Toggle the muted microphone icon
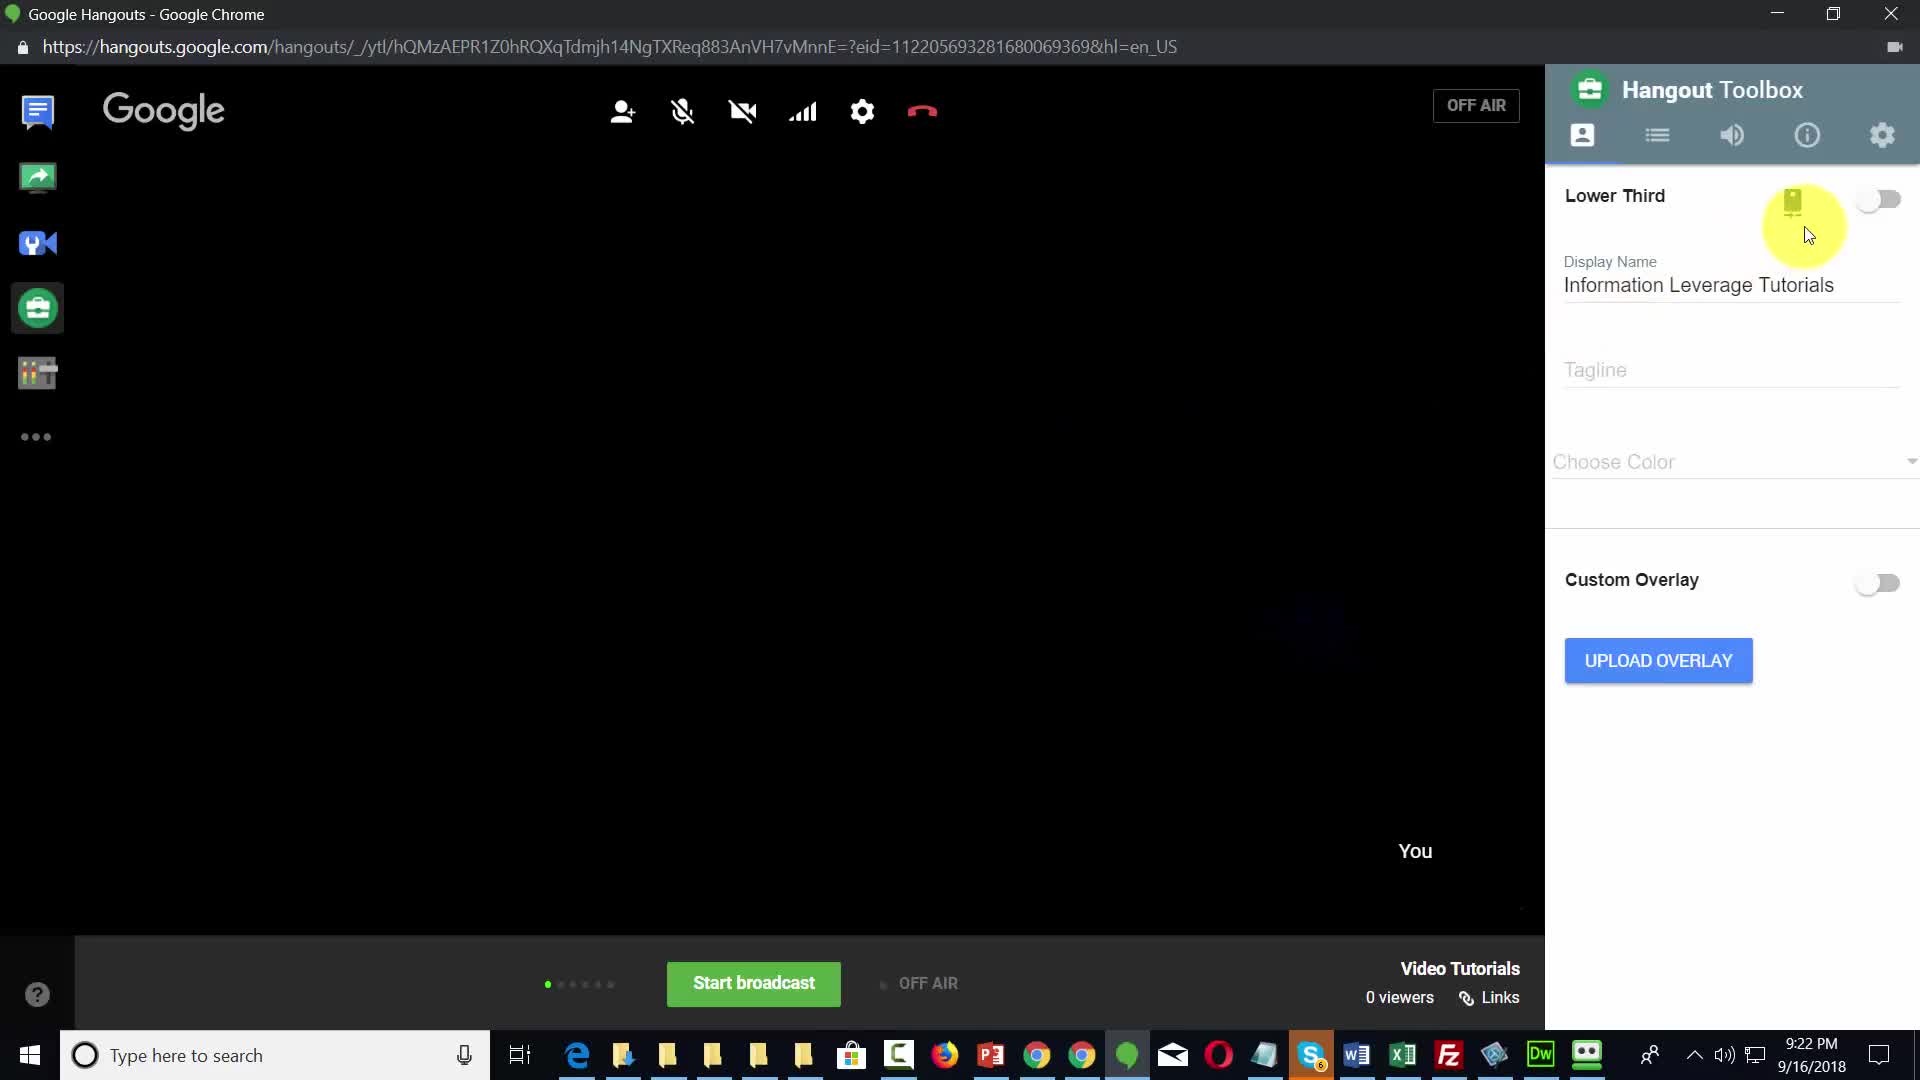Screen dimensions: 1920x1080 pos(683,111)
